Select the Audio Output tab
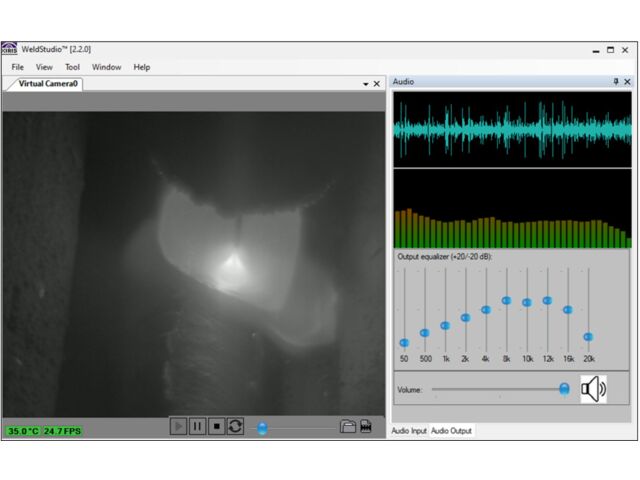This screenshot has width=640, height=480. (x=451, y=431)
